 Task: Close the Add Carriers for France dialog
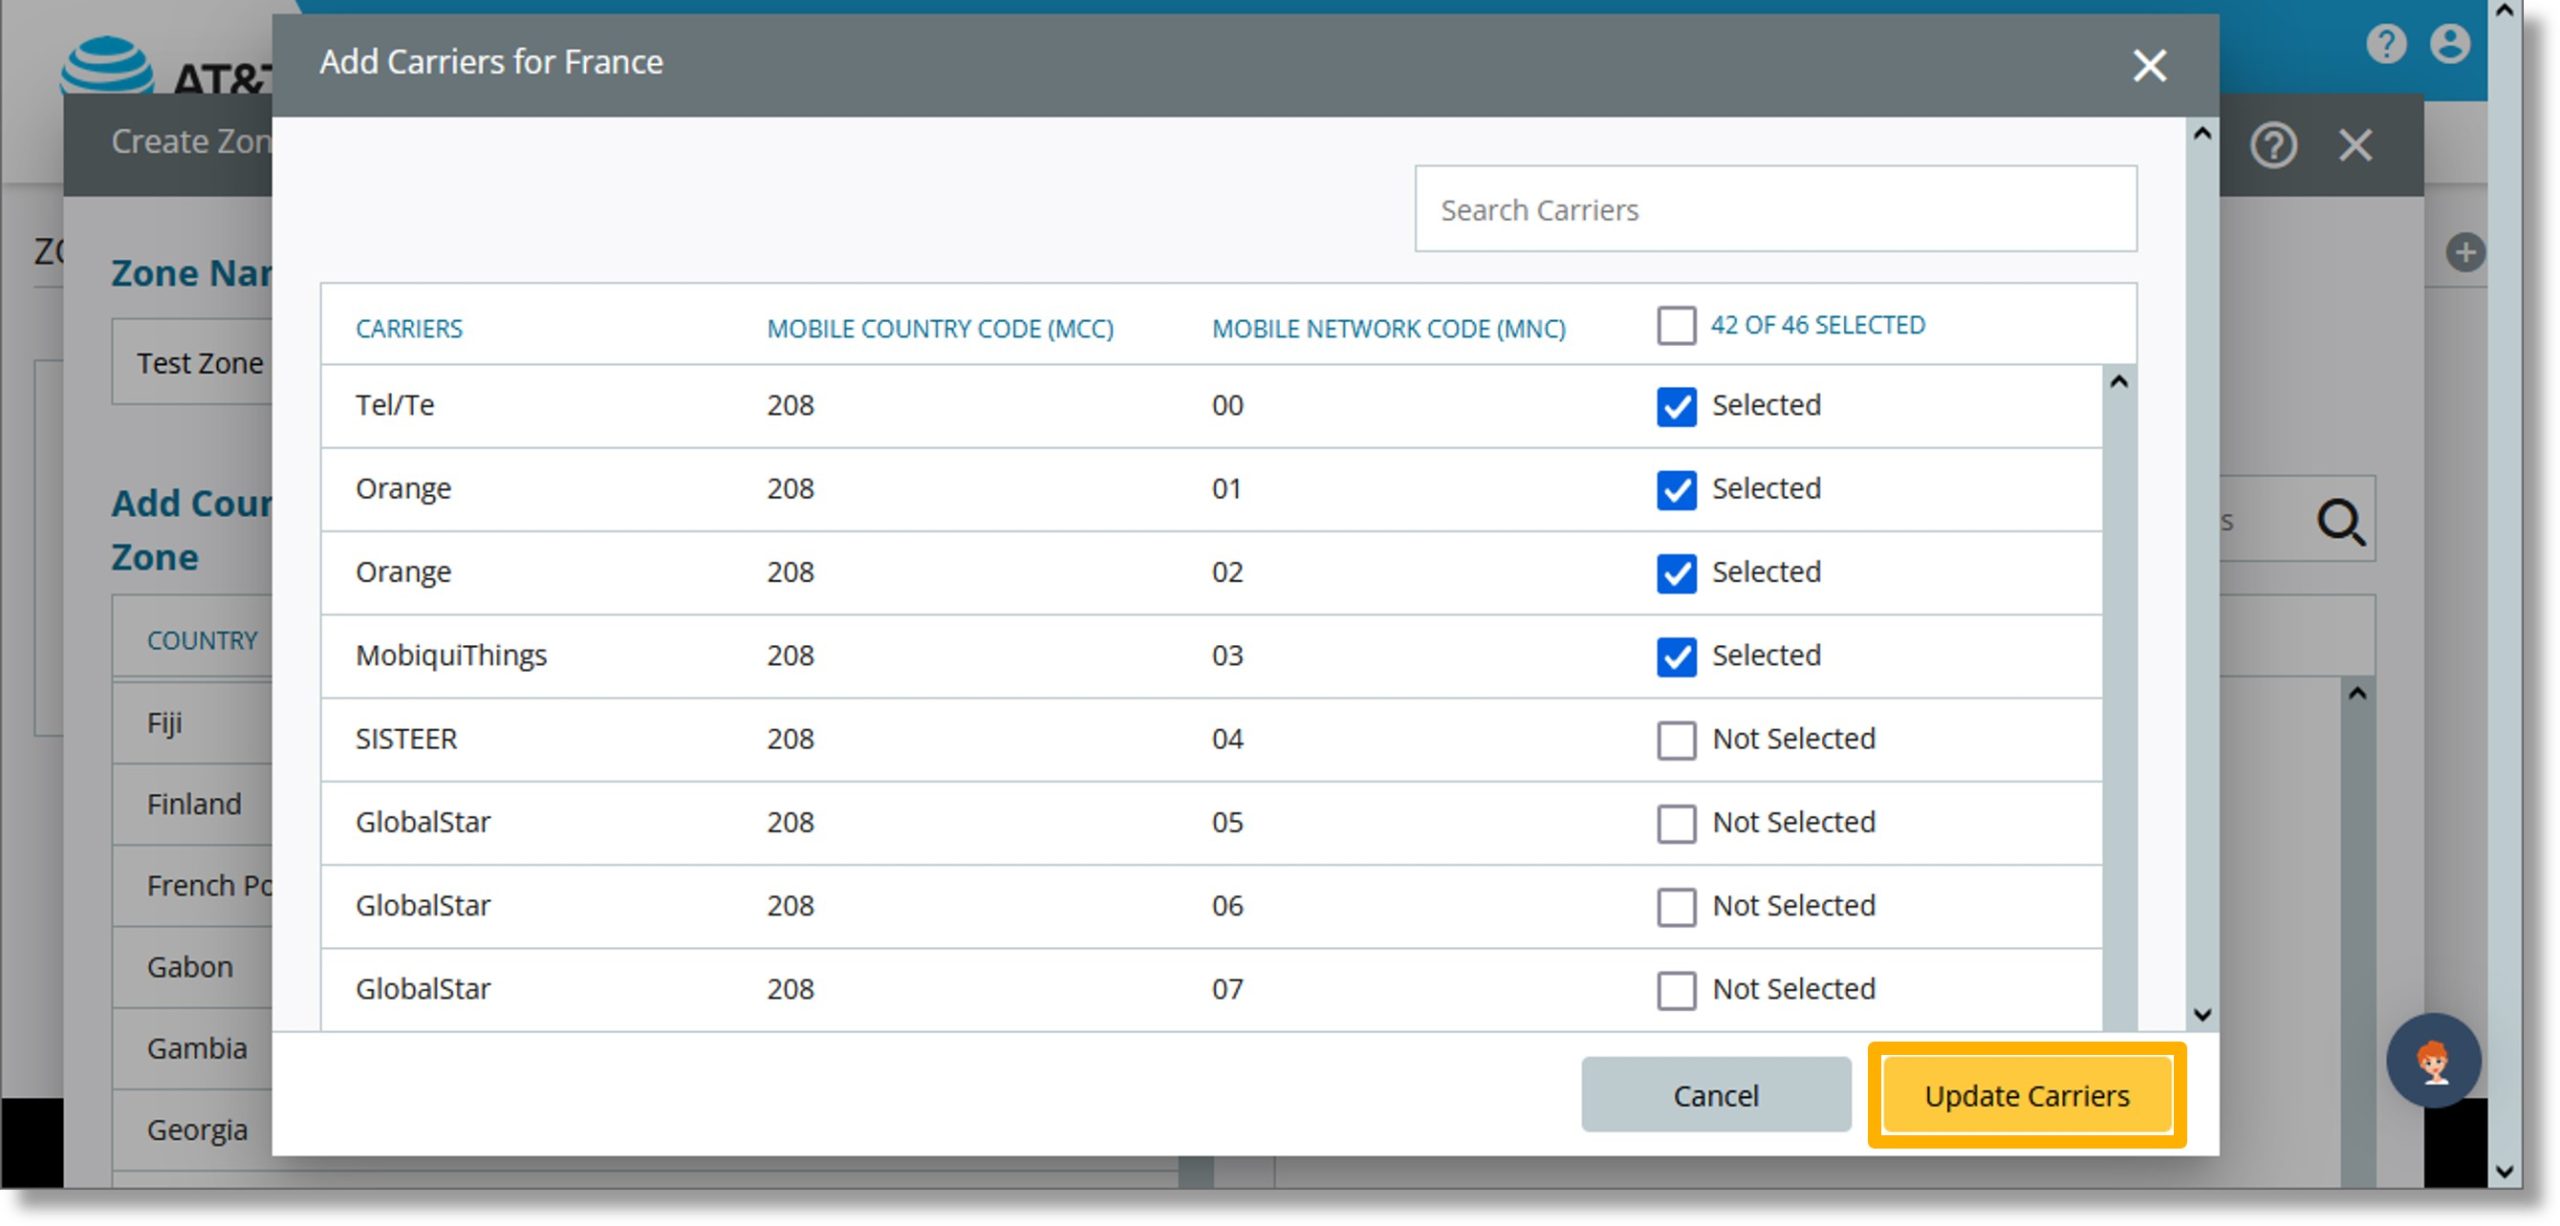(x=2149, y=66)
